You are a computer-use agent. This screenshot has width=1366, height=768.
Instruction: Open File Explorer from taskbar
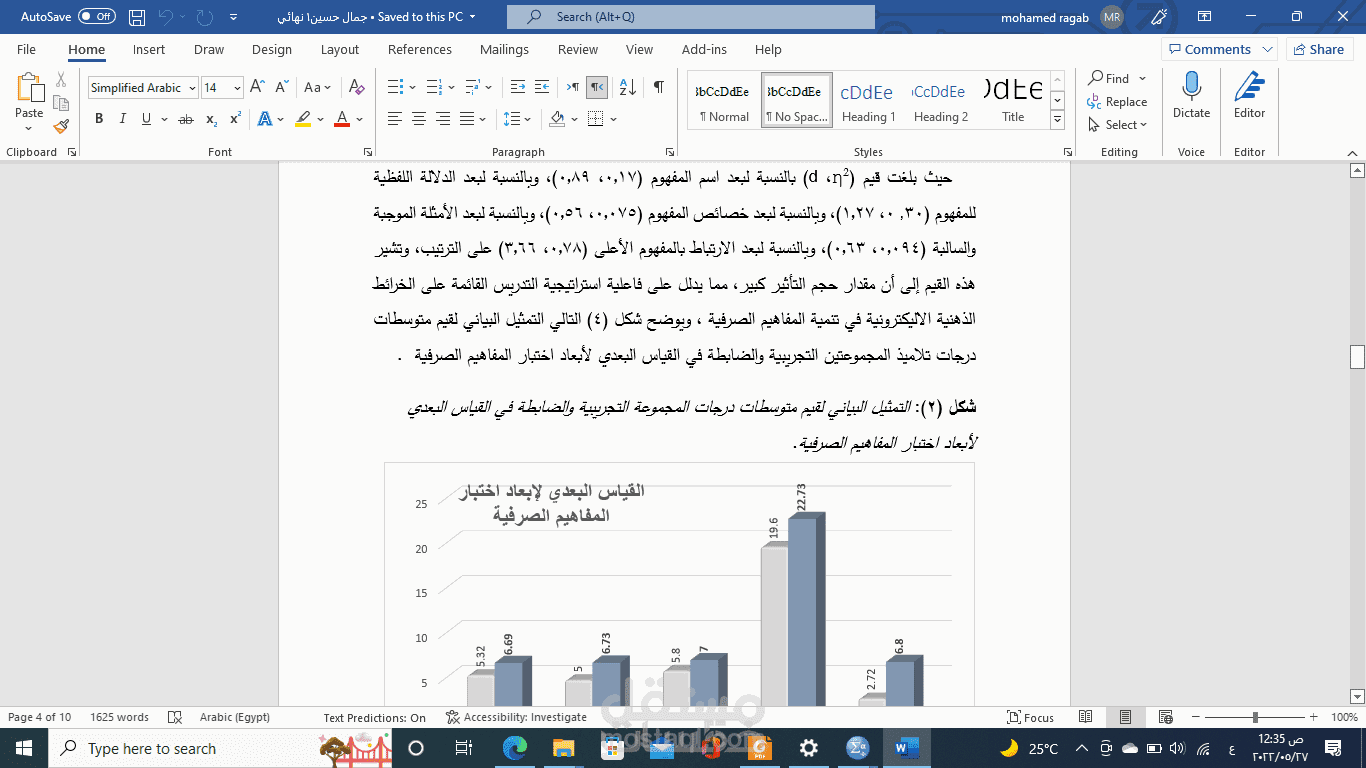(x=563, y=748)
